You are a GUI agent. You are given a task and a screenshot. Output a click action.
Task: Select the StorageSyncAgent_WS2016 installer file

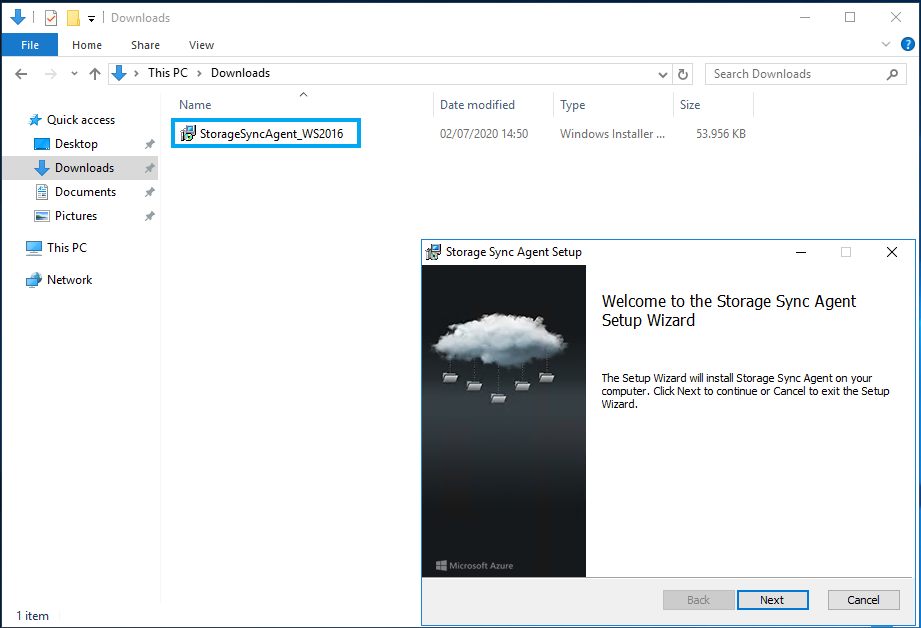click(266, 133)
